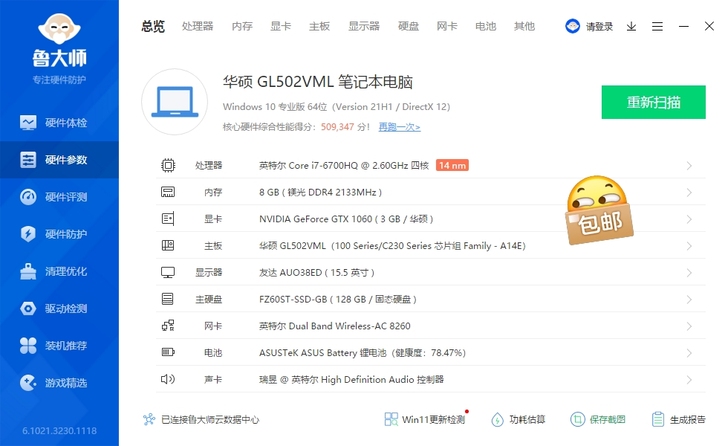Switch to the top 电池 tab

click(x=486, y=26)
